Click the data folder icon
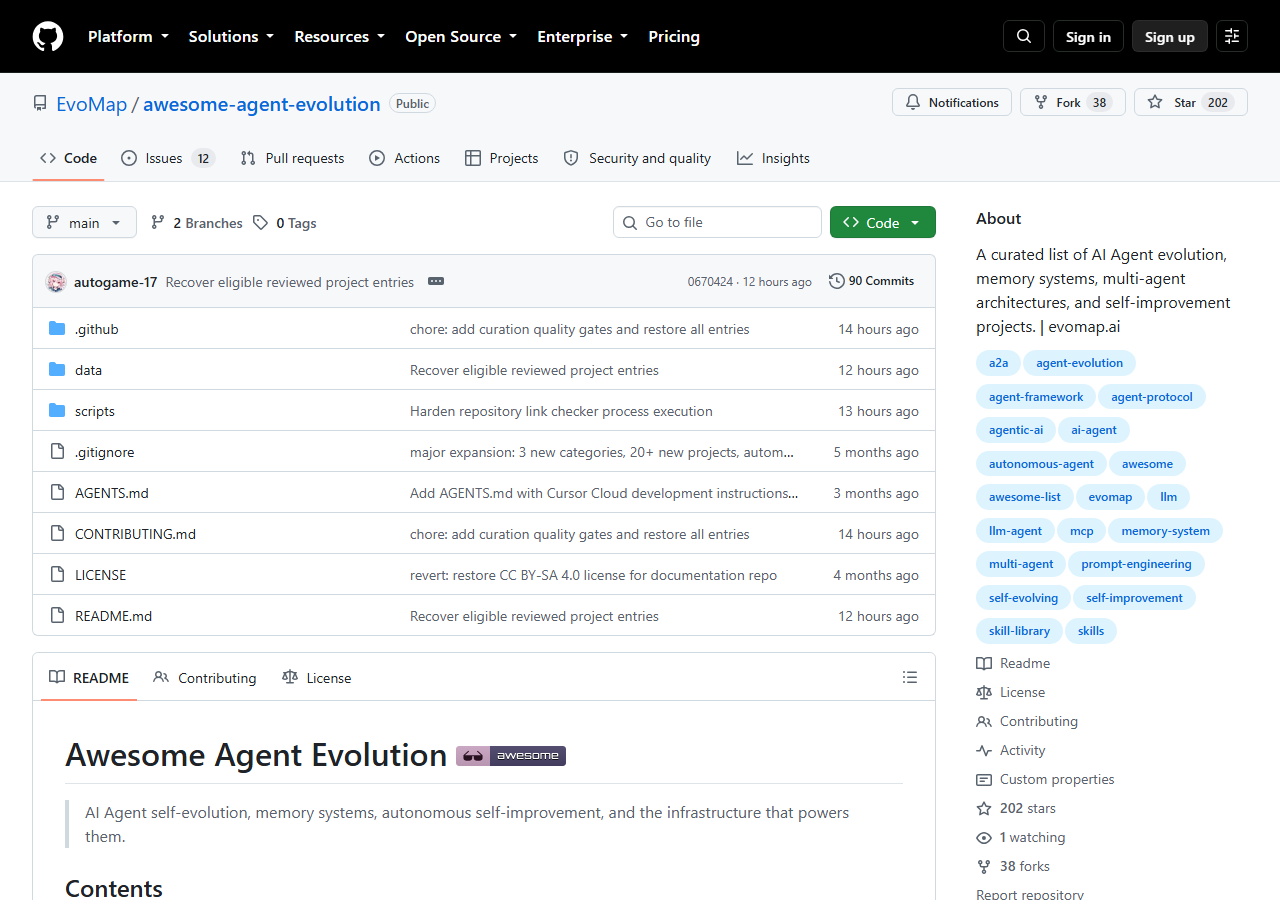The height and width of the screenshot is (900, 1280). pos(57,370)
